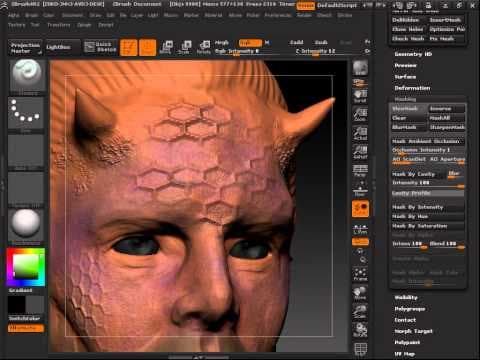This screenshot has width=480, height=360.
Task: Expand the Geometry HD section
Action: pyautogui.click(x=413, y=54)
